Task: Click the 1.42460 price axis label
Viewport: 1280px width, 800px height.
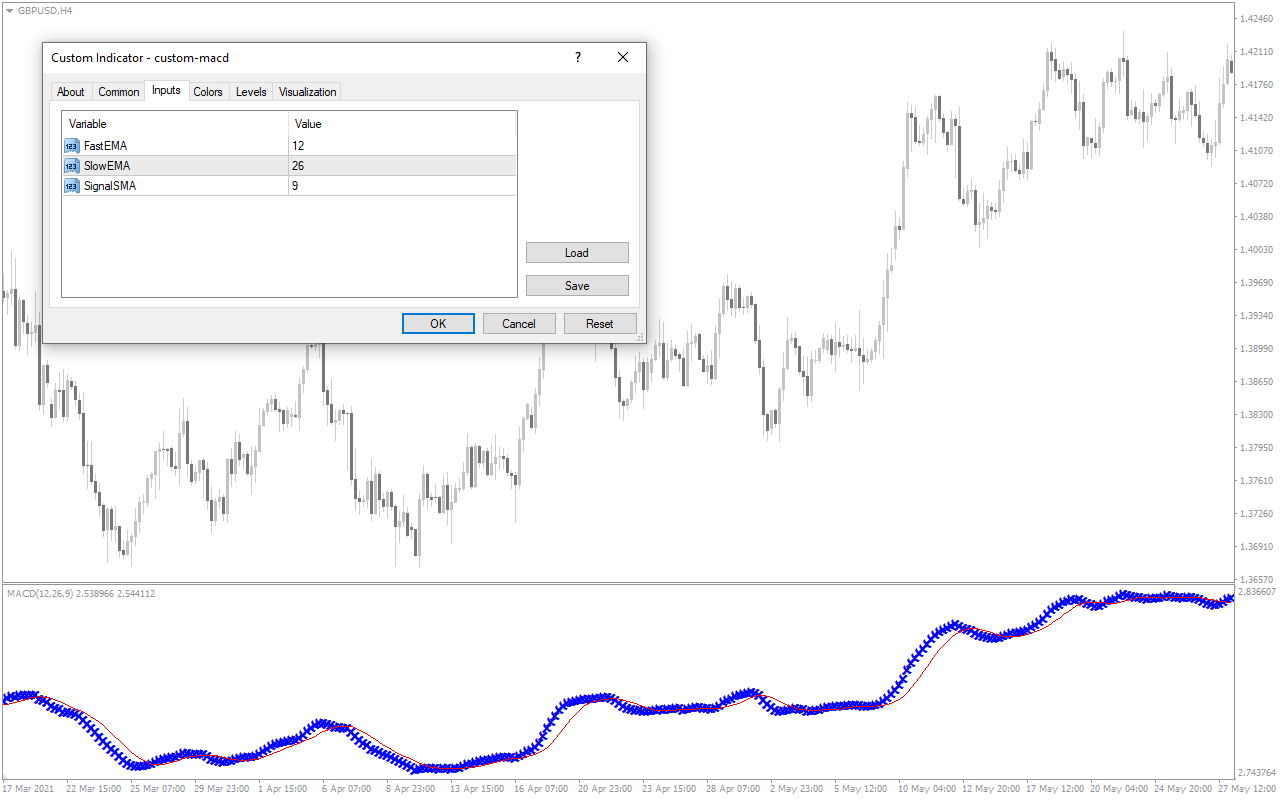Action: [1255, 18]
